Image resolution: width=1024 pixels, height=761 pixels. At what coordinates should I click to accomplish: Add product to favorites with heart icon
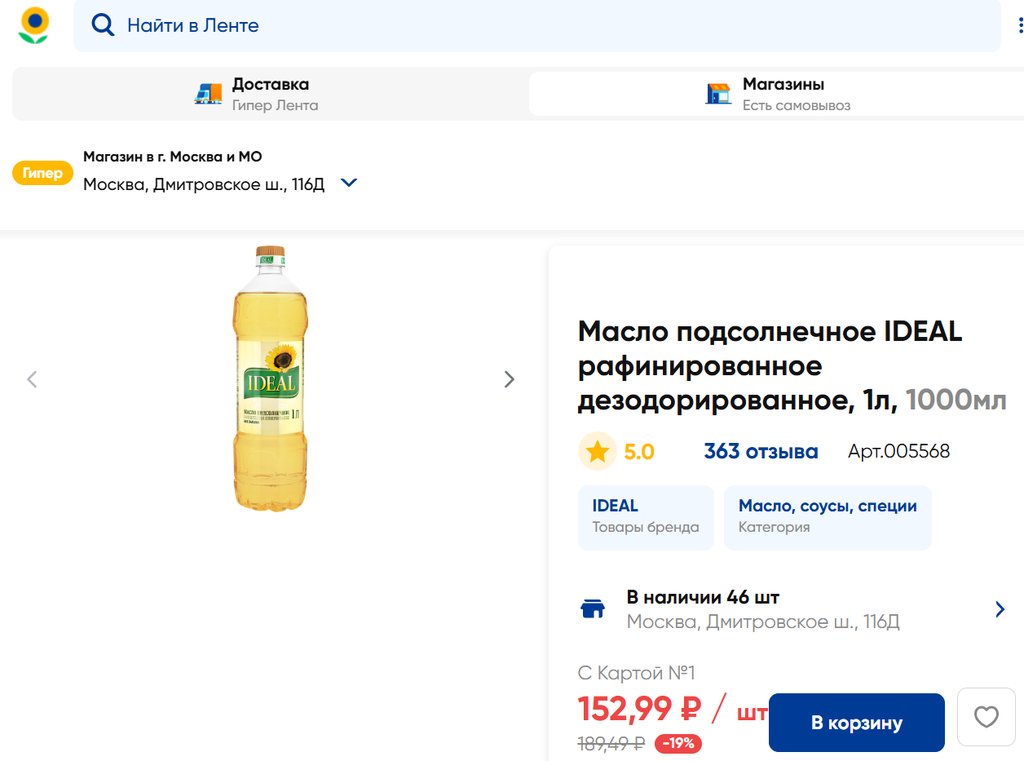pos(986,717)
